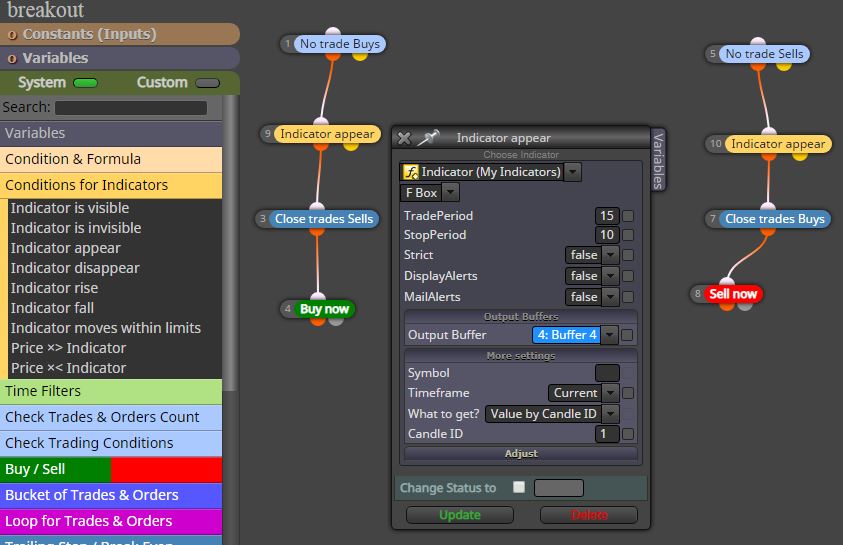Select the Sell now block
Screen dimensions: 843x545
[733, 294]
